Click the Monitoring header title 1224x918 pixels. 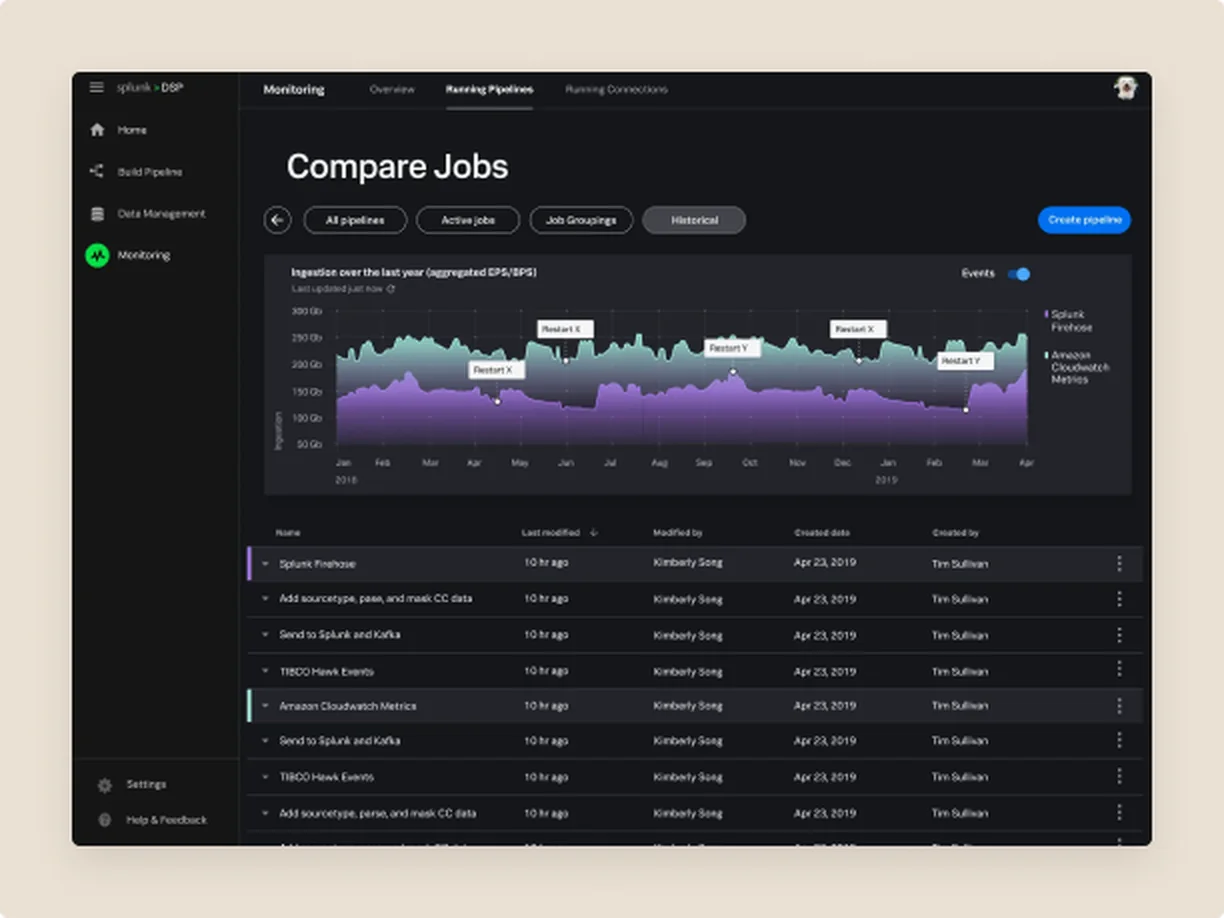point(294,90)
